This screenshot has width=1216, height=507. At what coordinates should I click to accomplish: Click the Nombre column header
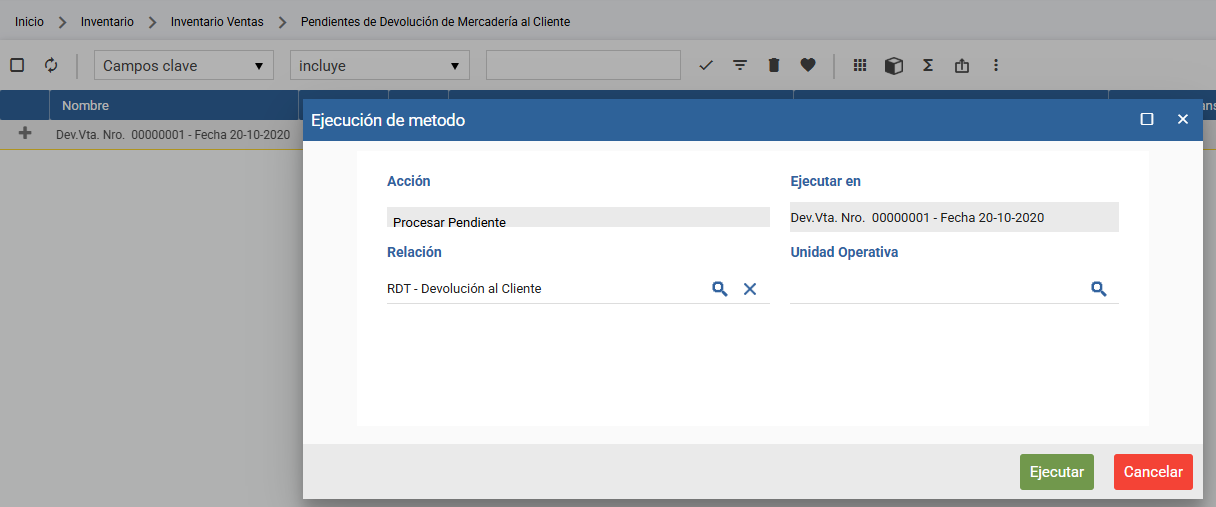pyautogui.click(x=85, y=105)
